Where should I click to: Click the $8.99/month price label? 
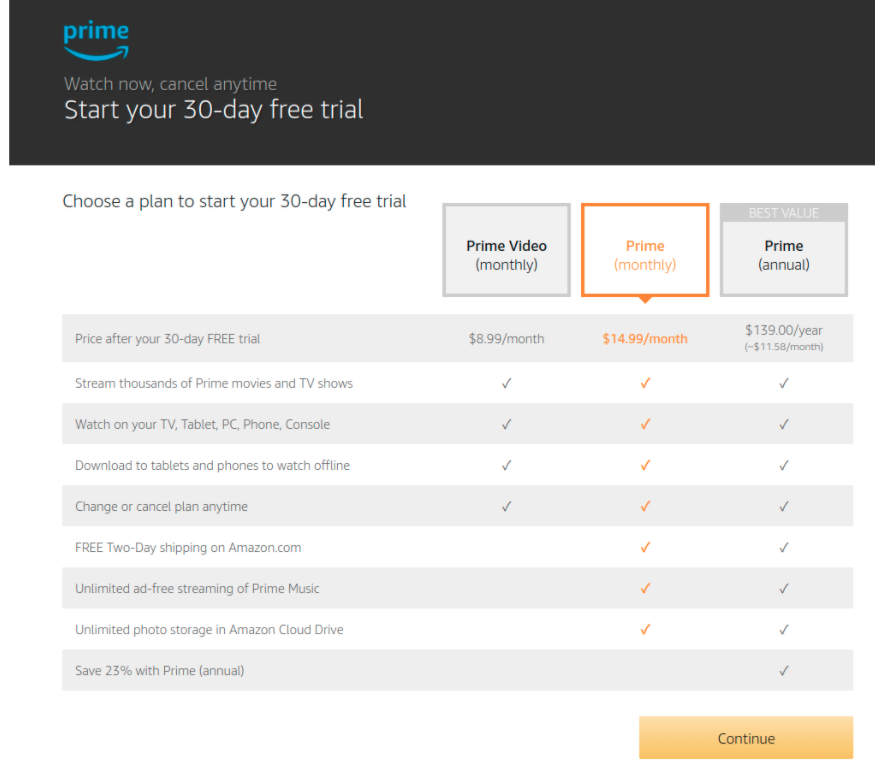[x=506, y=338]
